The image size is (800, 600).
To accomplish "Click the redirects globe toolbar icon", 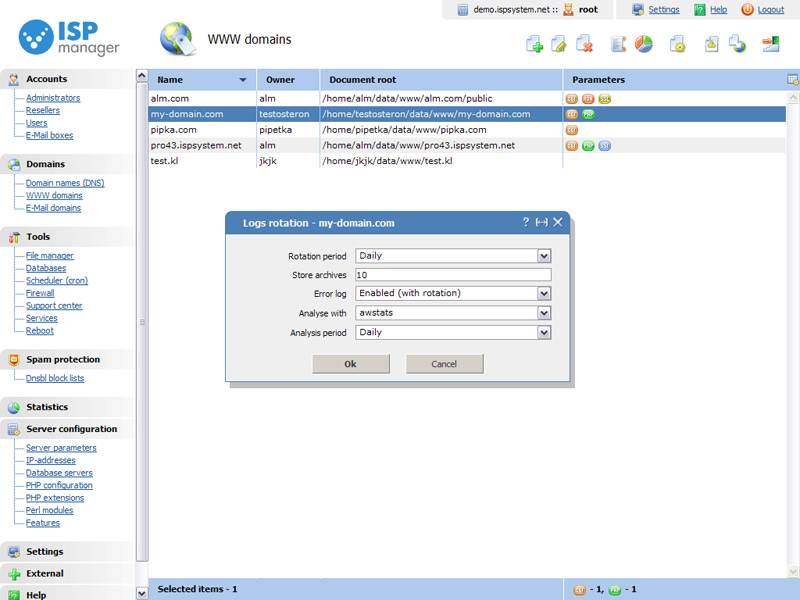I will (x=737, y=44).
